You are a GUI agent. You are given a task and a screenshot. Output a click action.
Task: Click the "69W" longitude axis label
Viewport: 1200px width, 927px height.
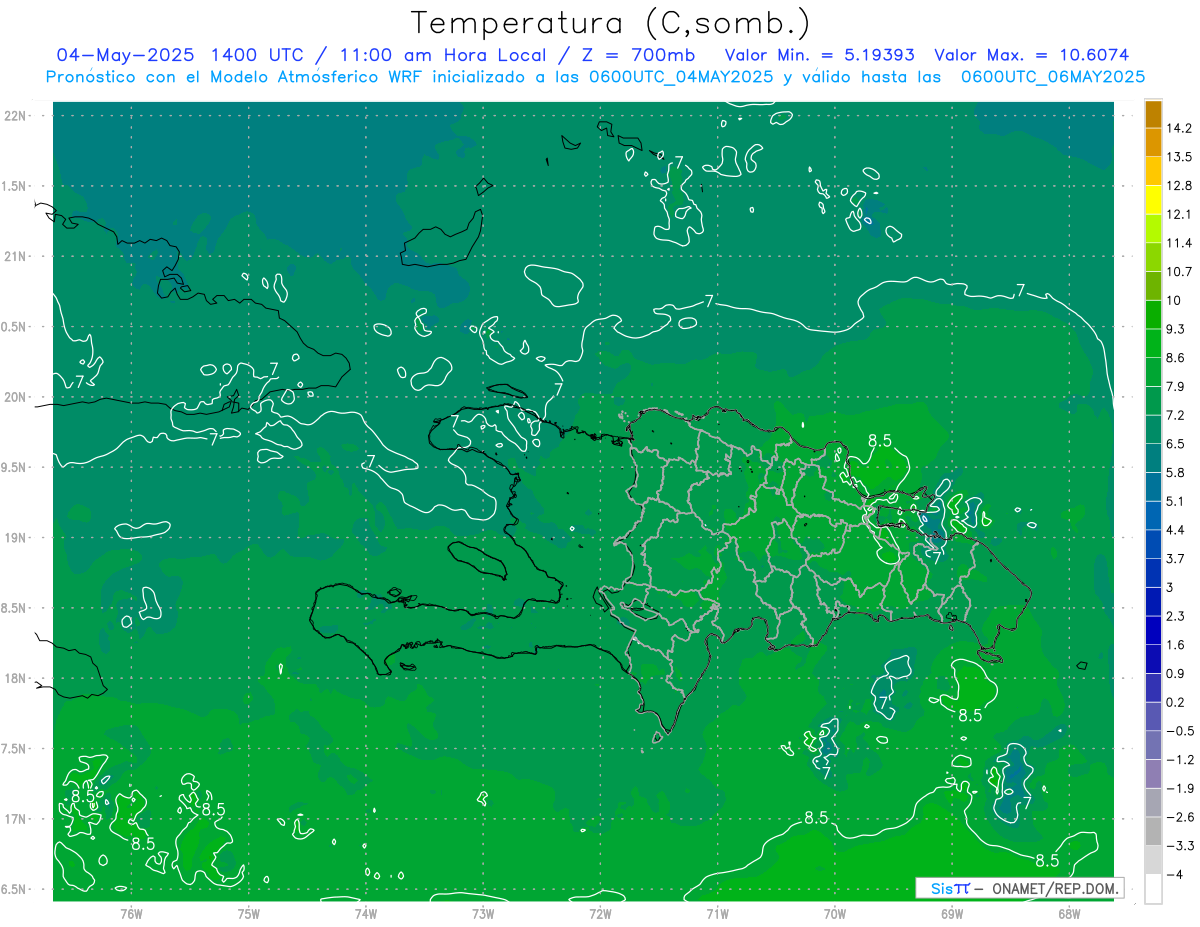(951, 913)
